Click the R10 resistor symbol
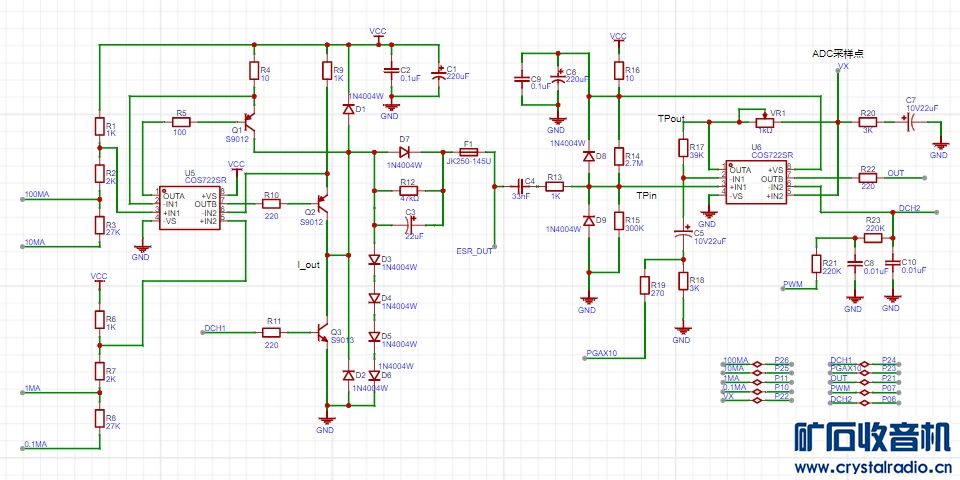Image resolution: width=960 pixels, height=480 pixels. click(x=271, y=203)
